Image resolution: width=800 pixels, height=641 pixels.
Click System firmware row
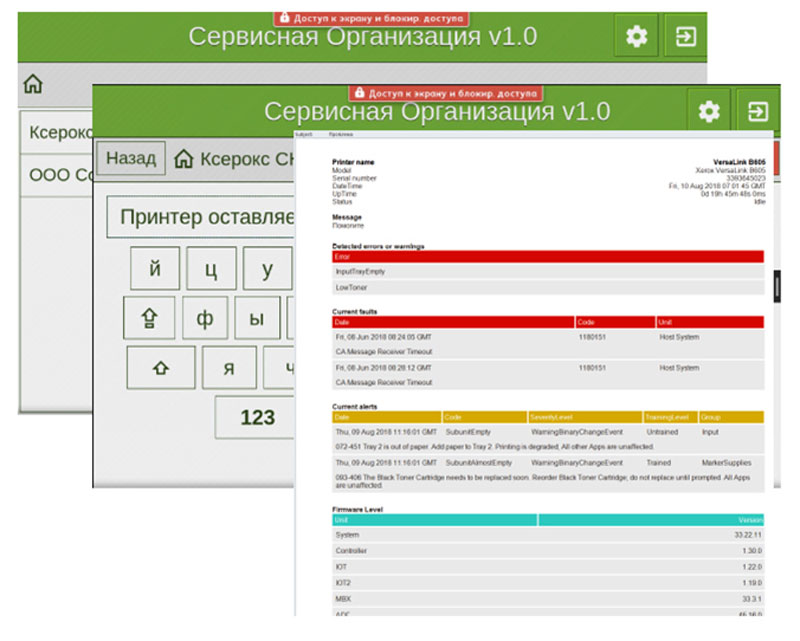click(x=548, y=535)
